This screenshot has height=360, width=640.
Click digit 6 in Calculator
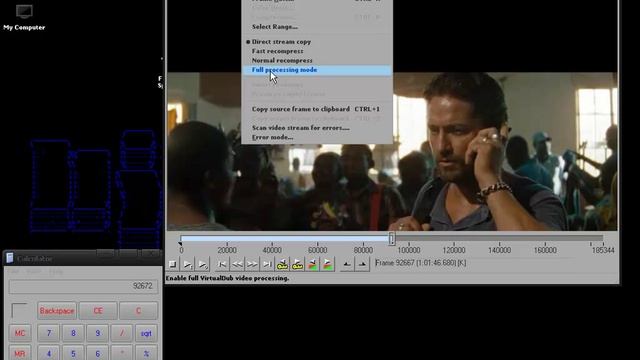pos(98,353)
